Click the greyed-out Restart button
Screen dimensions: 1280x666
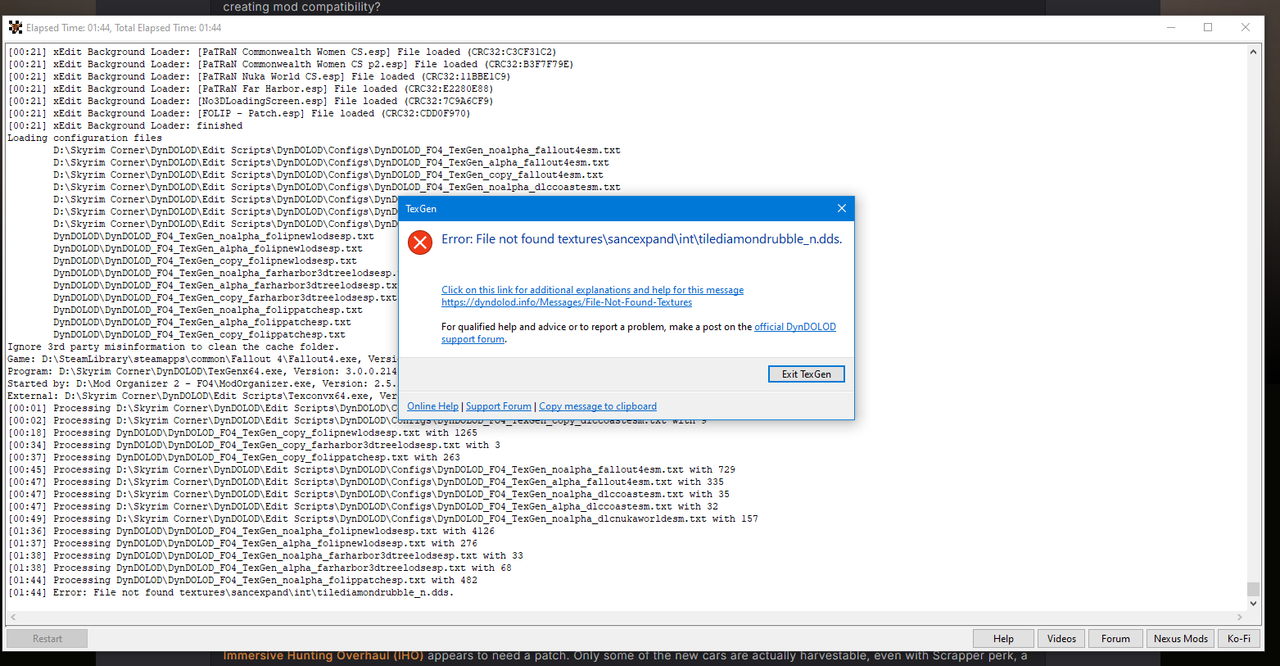click(x=47, y=638)
